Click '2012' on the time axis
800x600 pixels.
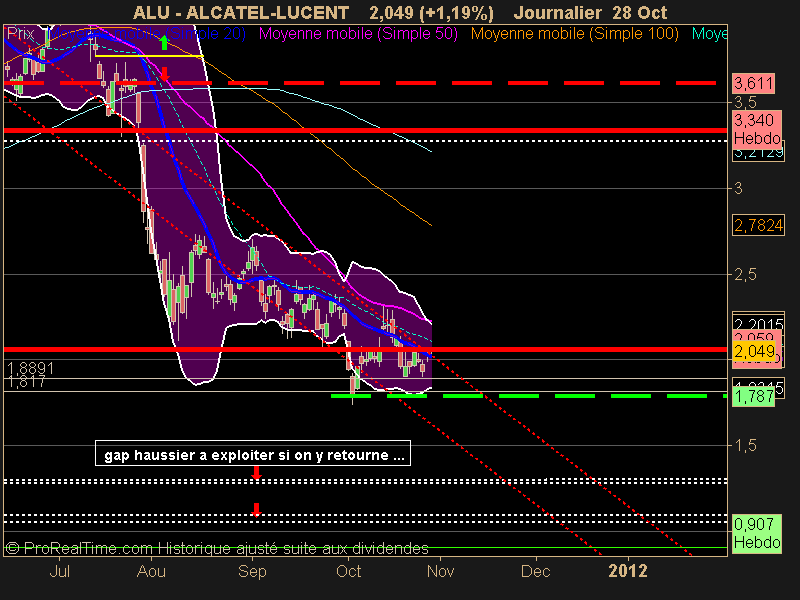click(x=628, y=571)
